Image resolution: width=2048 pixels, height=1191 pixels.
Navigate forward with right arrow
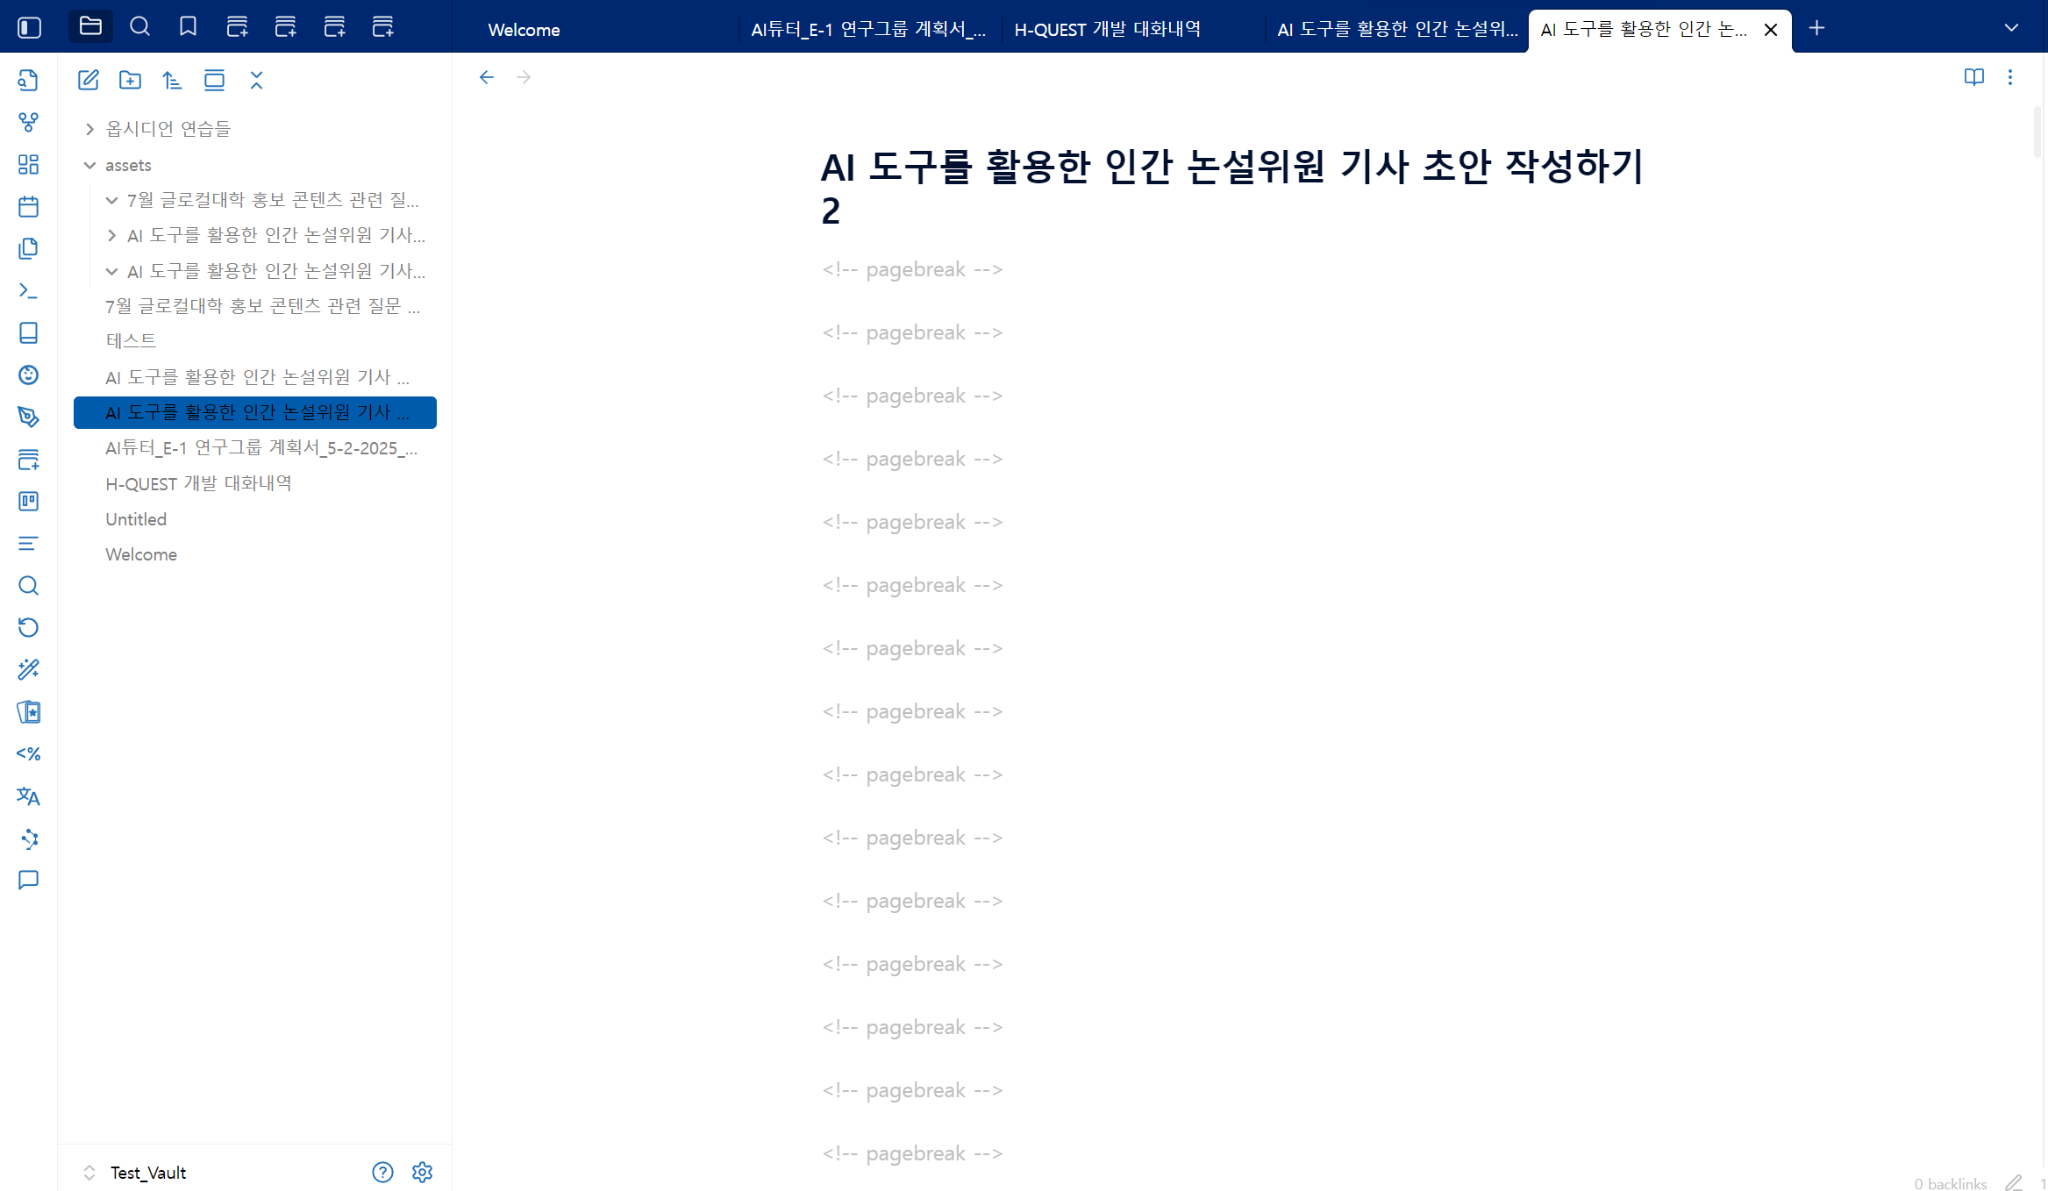pyautogui.click(x=524, y=77)
